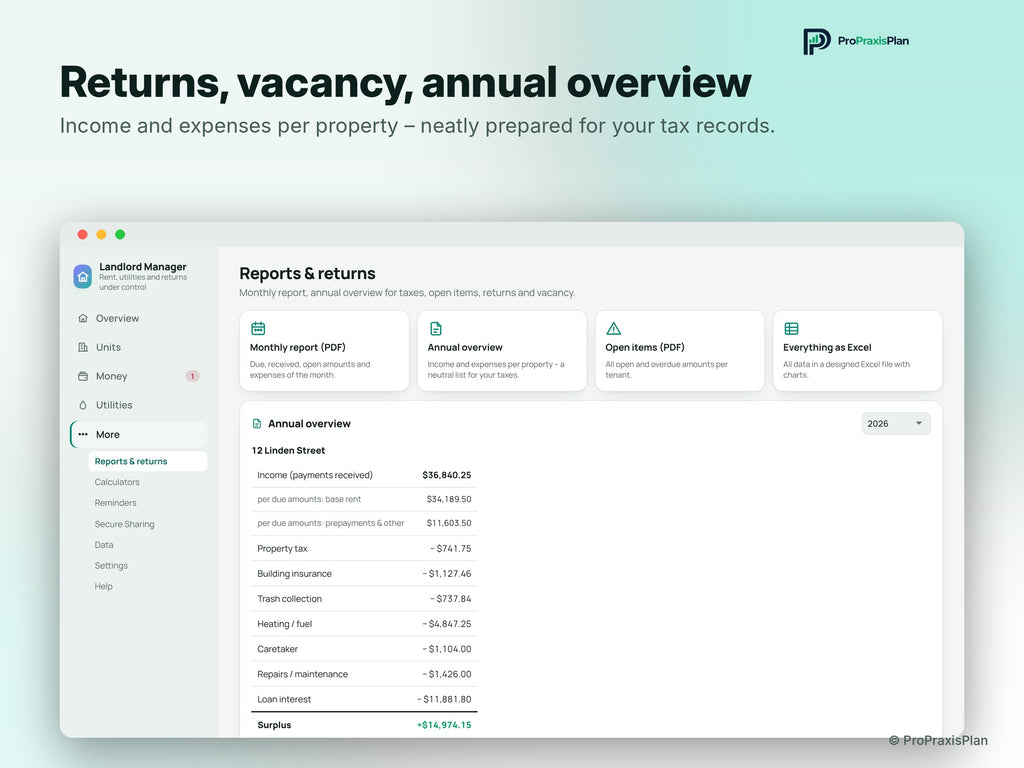Click the spreadsheet icon on Everything as Excel card
The image size is (1024, 768).
(x=791, y=328)
